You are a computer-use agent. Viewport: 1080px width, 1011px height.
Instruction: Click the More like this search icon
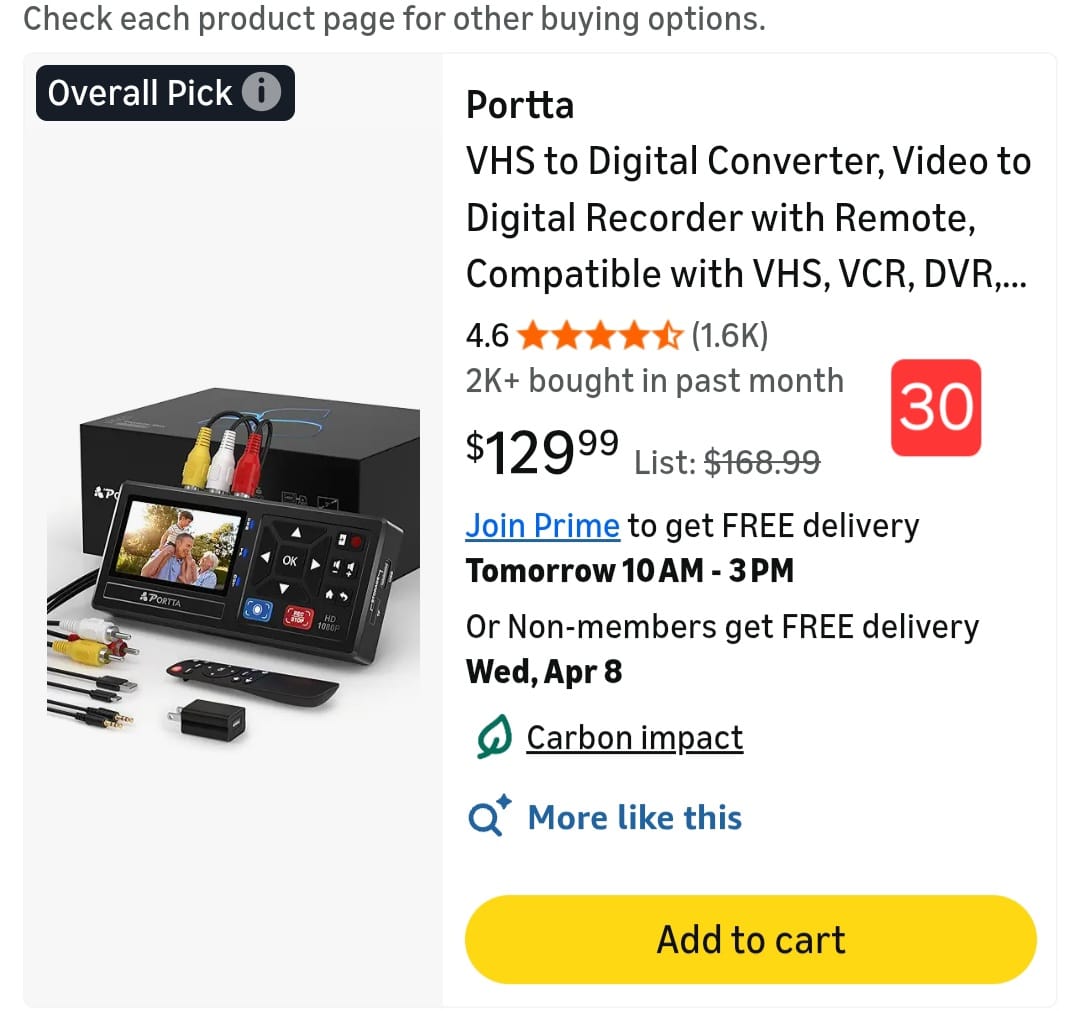(489, 815)
